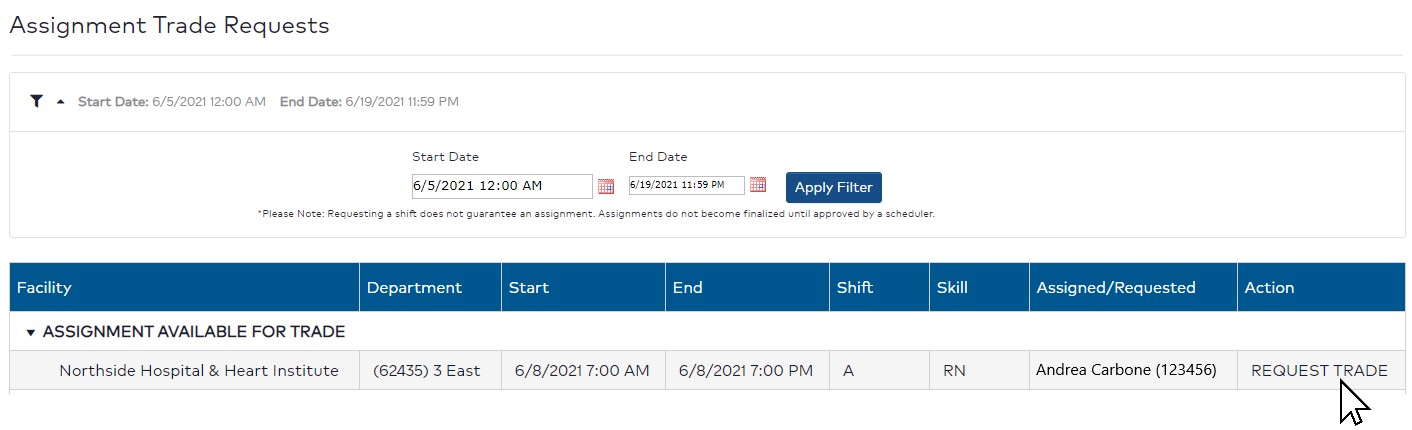Sort by the Facility column header
The height and width of the screenshot is (430, 1412).
(x=45, y=287)
